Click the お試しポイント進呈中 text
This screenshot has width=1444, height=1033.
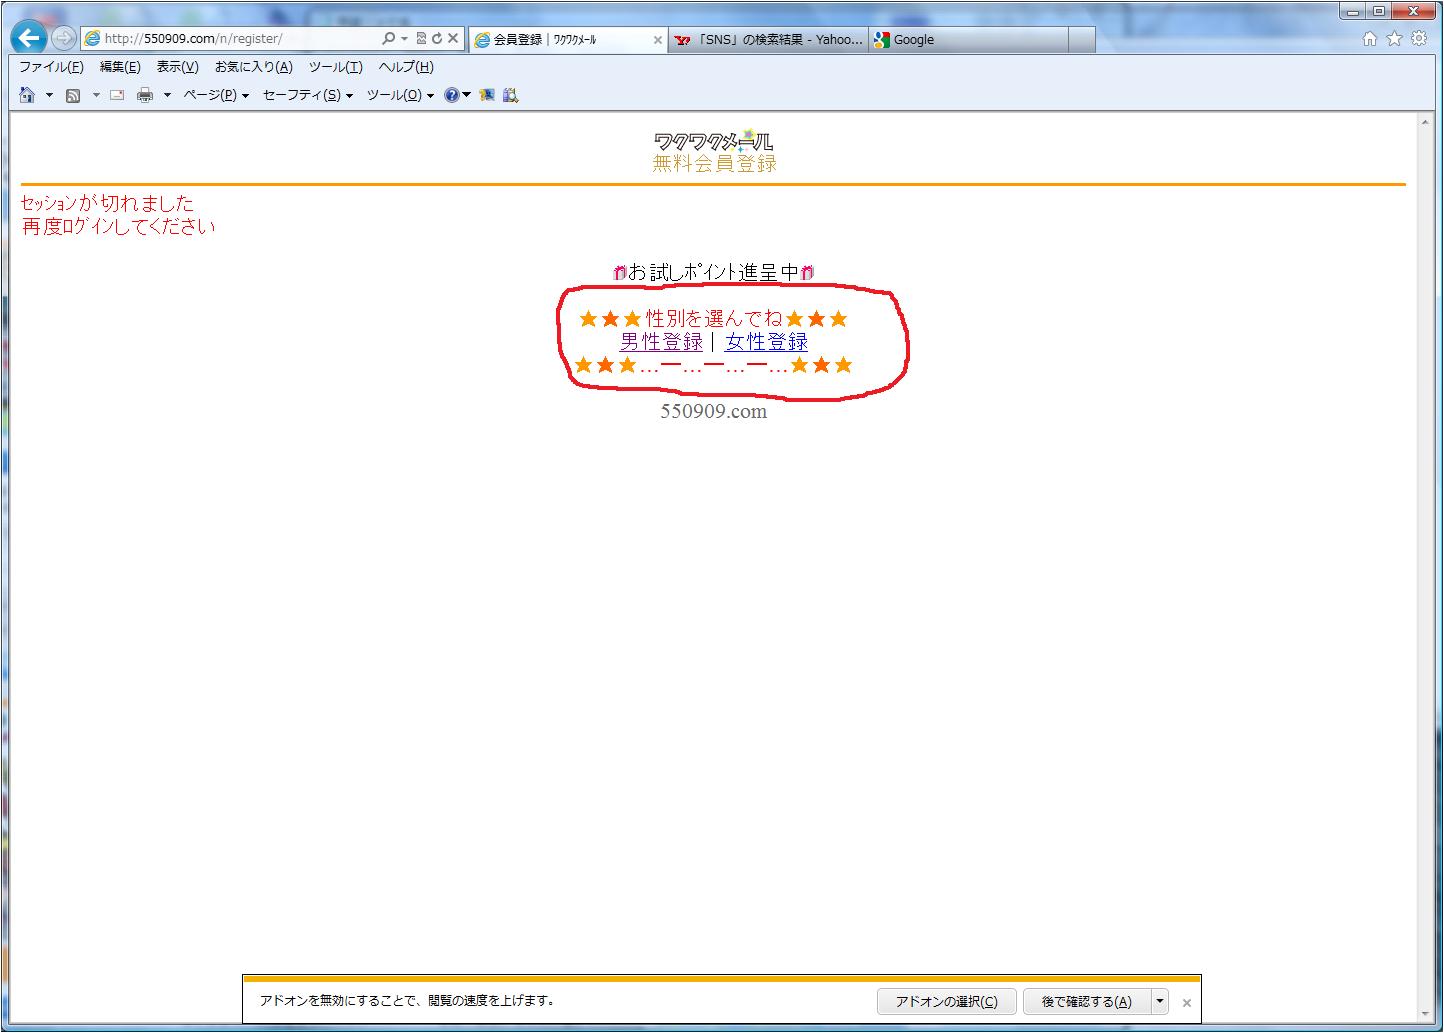pyautogui.click(x=714, y=272)
